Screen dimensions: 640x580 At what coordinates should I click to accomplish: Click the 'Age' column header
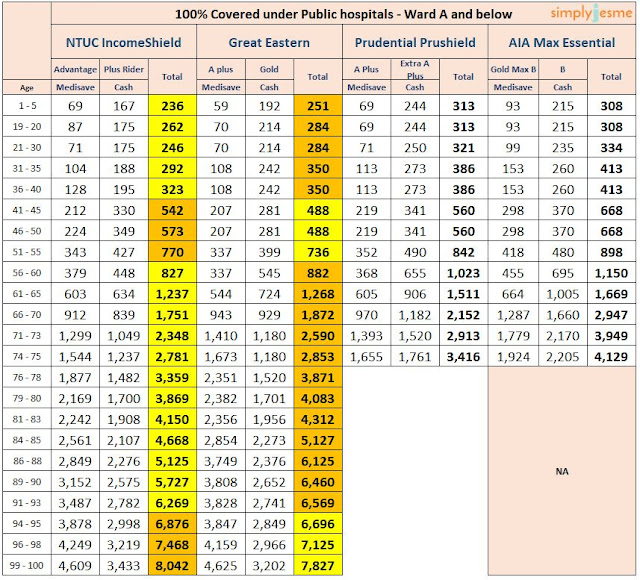click(x=27, y=87)
